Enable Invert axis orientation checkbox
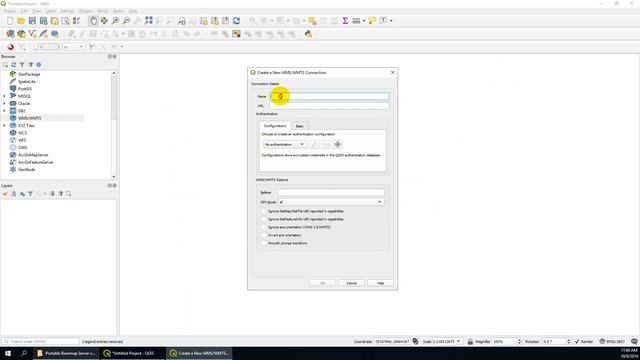Screen dimensions: 640x360 point(264,235)
